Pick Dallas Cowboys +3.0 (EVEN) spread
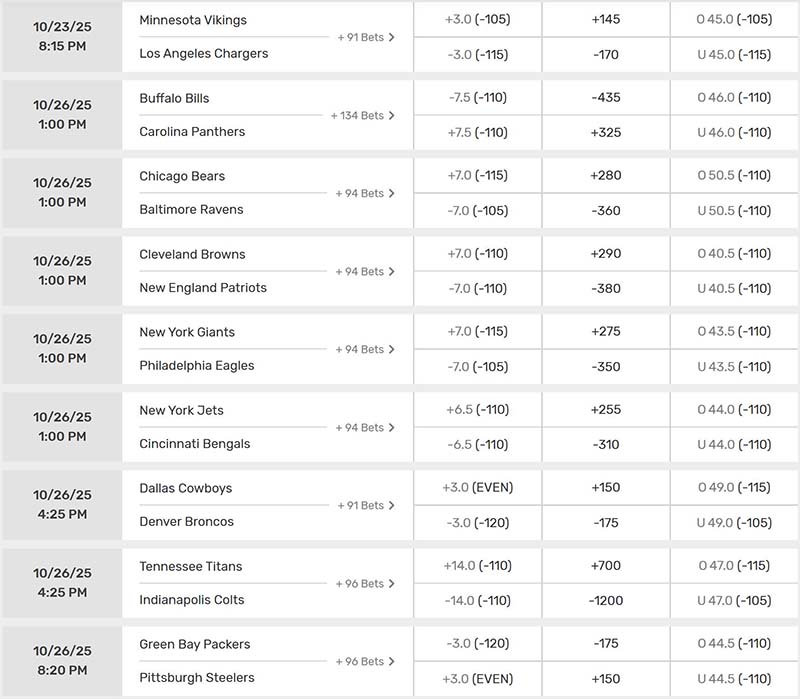Image resolution: width=800 pixels, height=699 pixels. coord(477,488)
